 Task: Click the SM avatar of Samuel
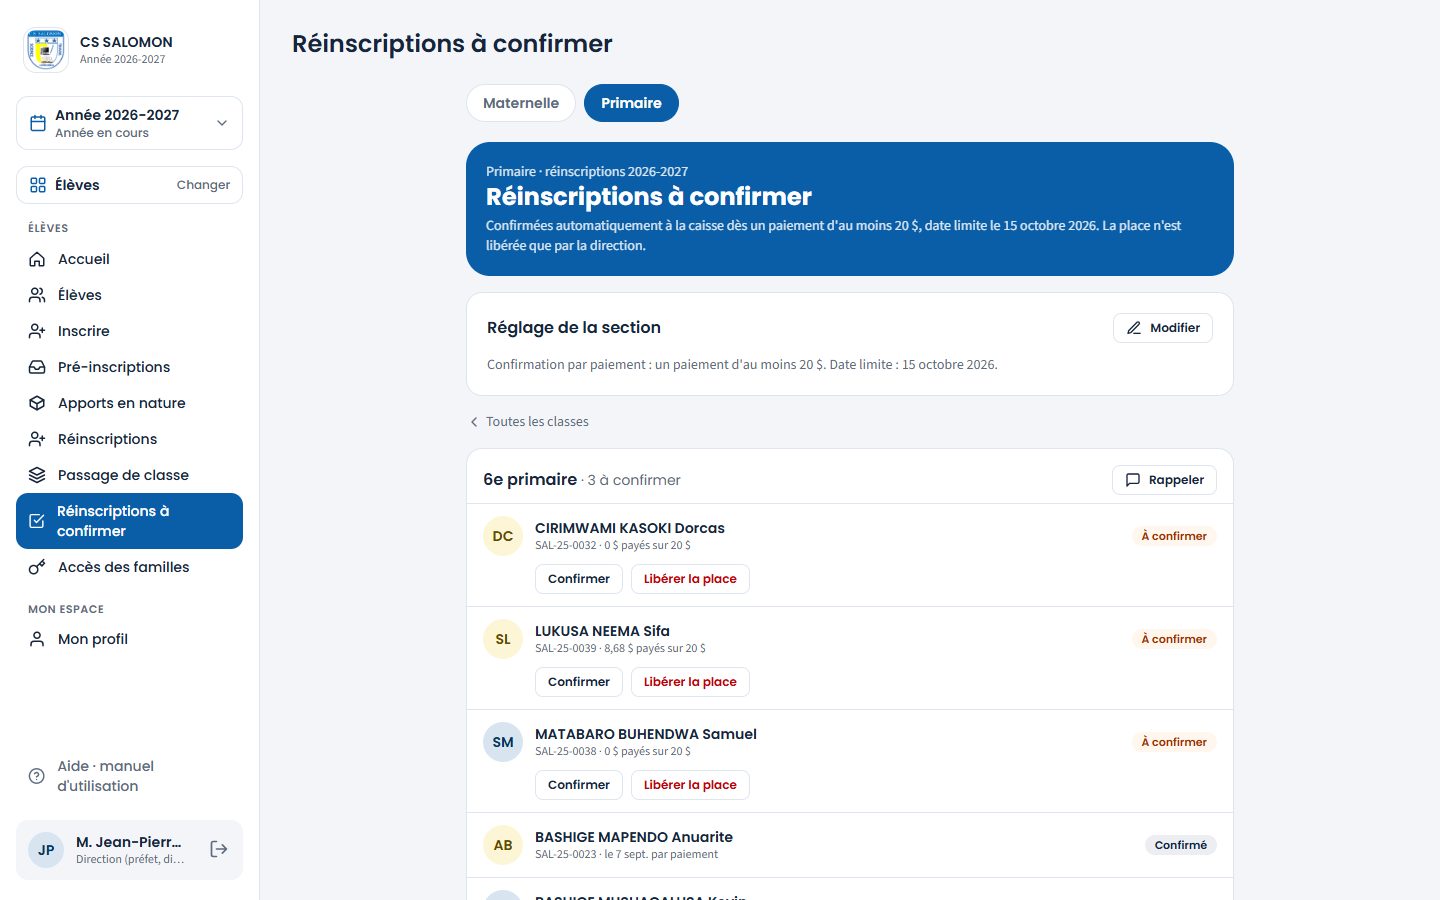point(503,742)
